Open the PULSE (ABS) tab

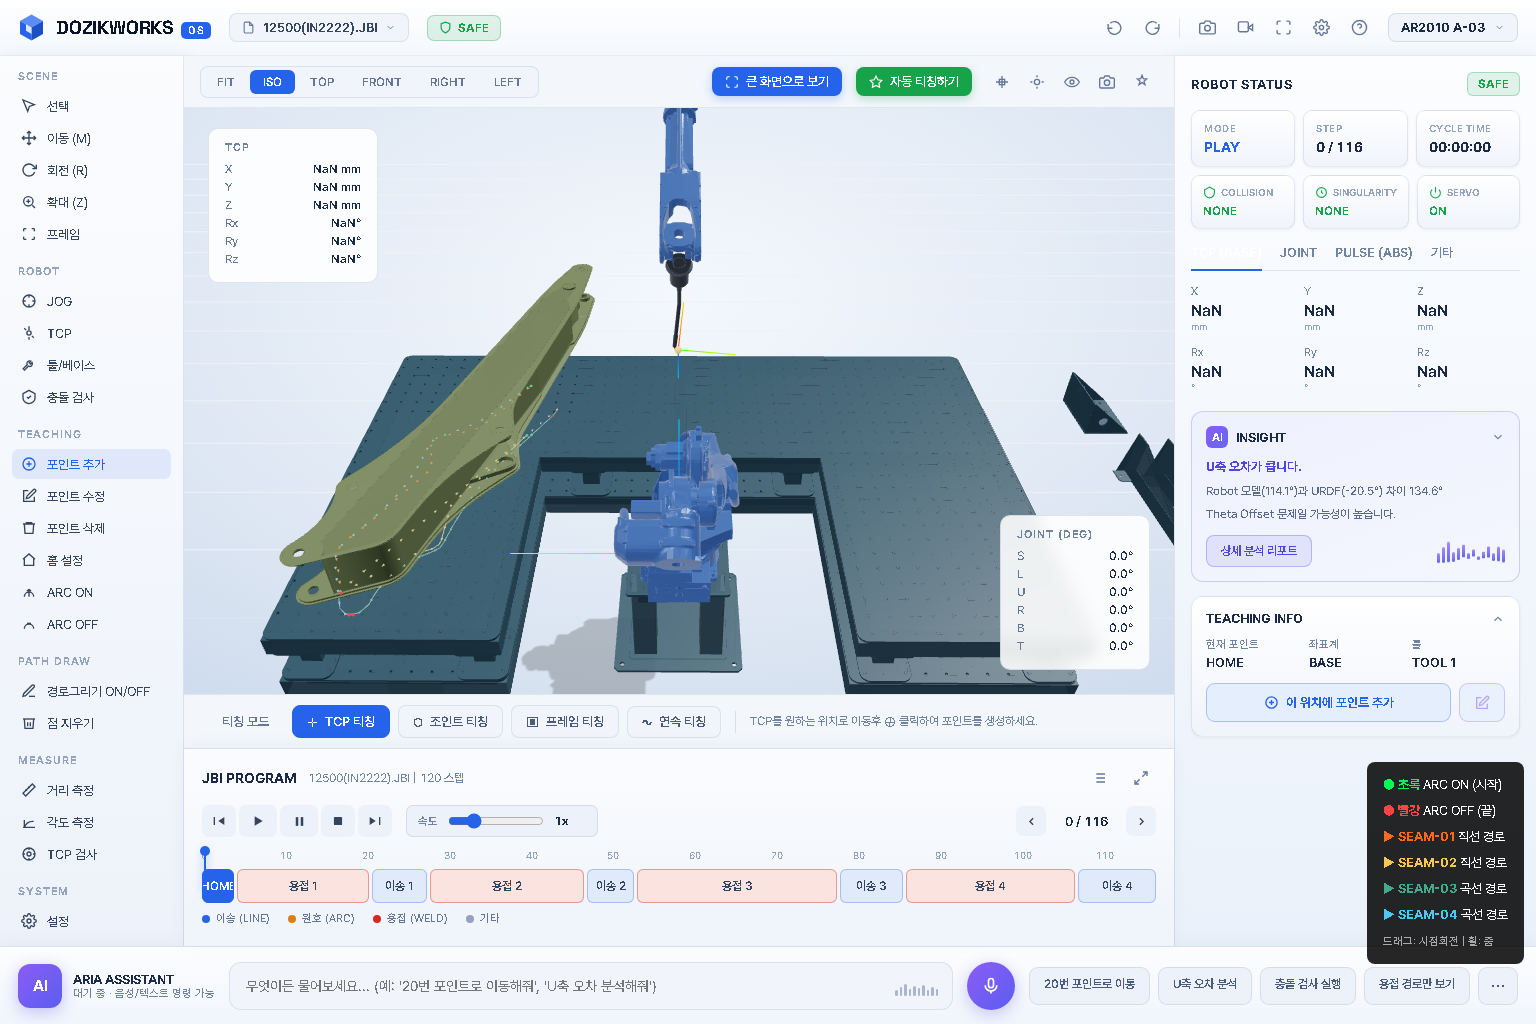click(x=1373, y=253)
